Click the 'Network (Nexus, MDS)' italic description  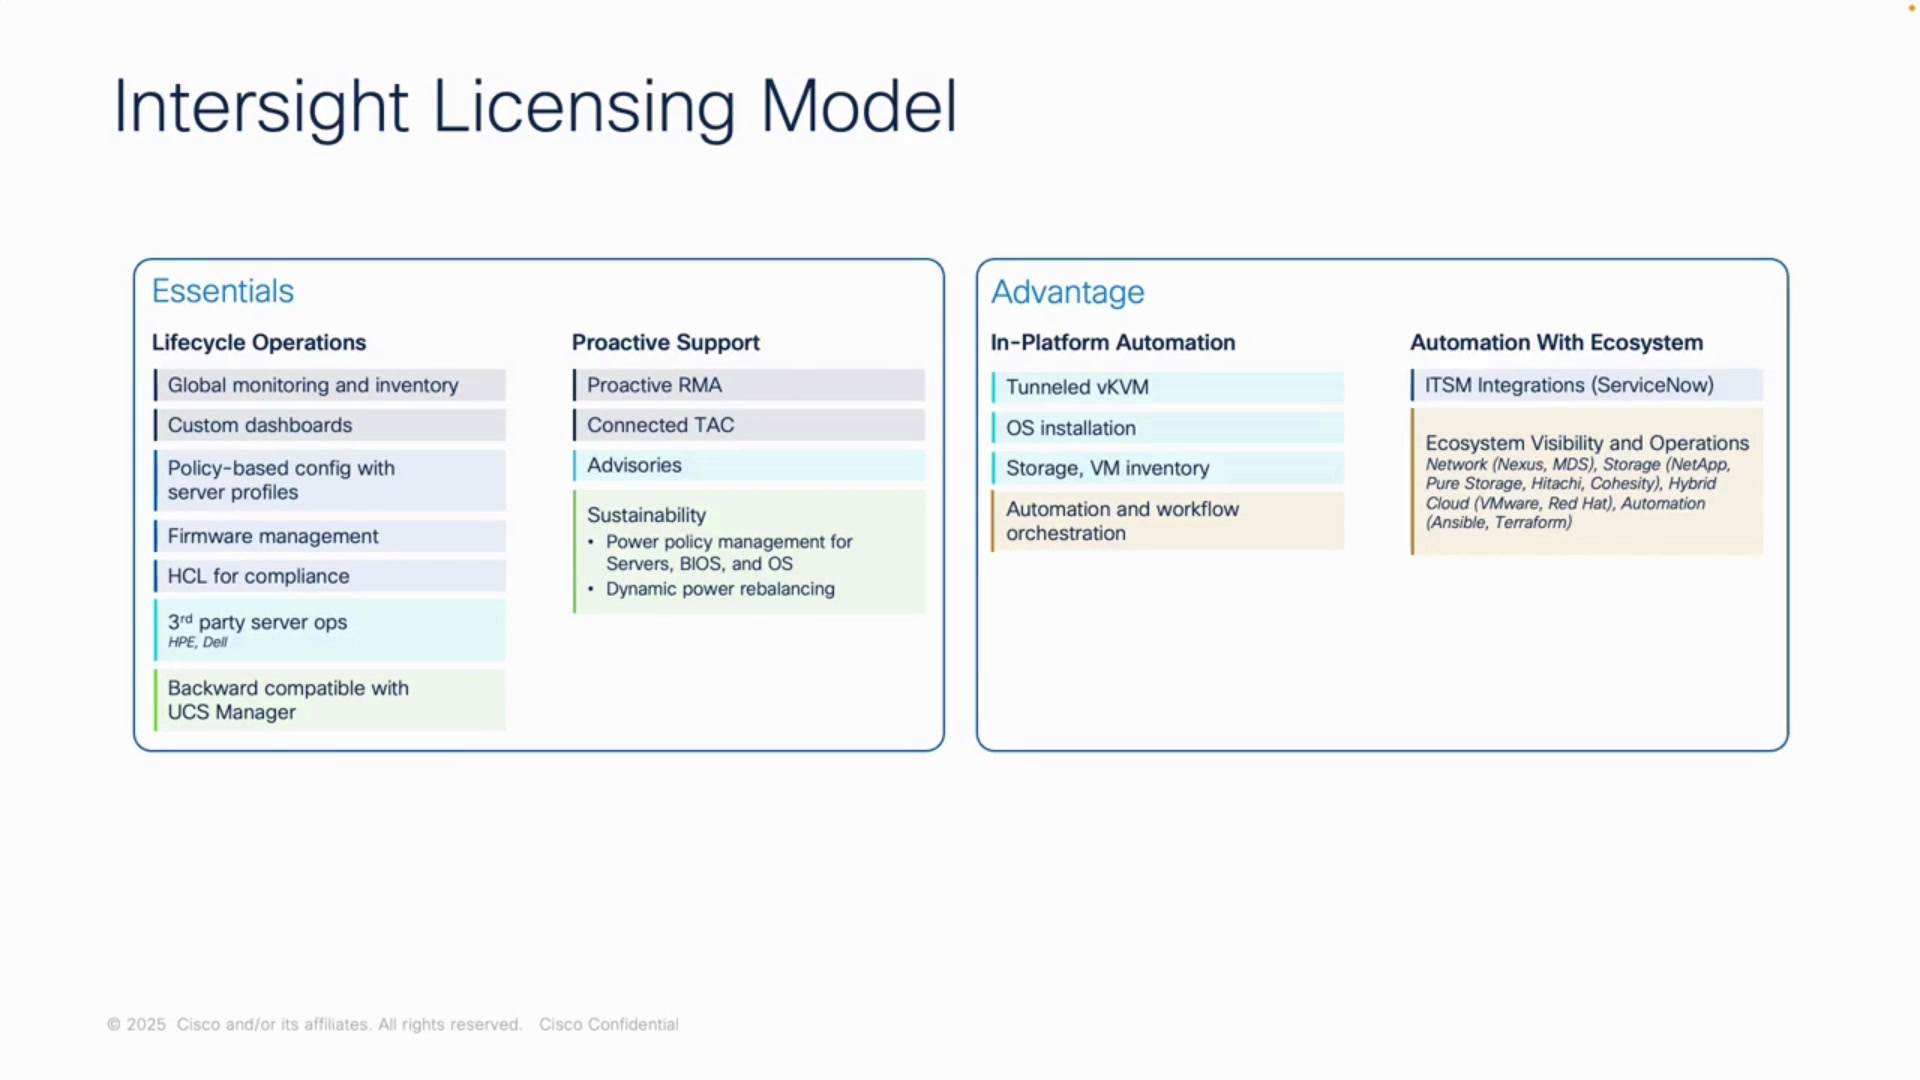click(1577, 493)
